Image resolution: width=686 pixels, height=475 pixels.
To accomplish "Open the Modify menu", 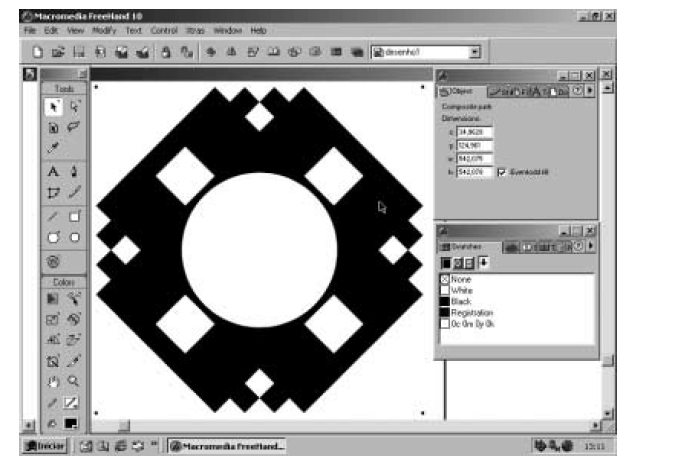I will click(x=105, y=31).
